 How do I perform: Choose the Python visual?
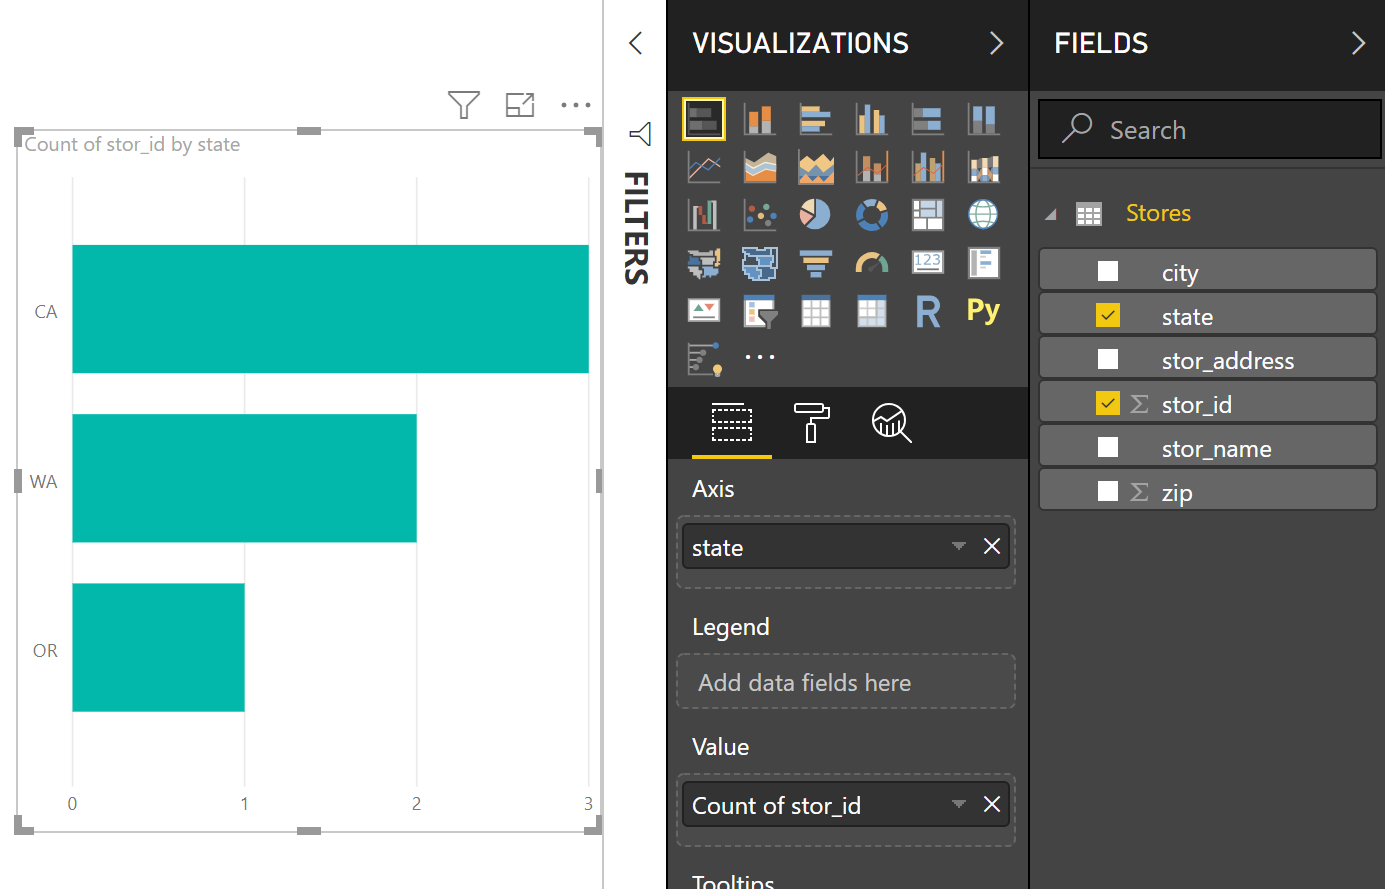(983, 311)
